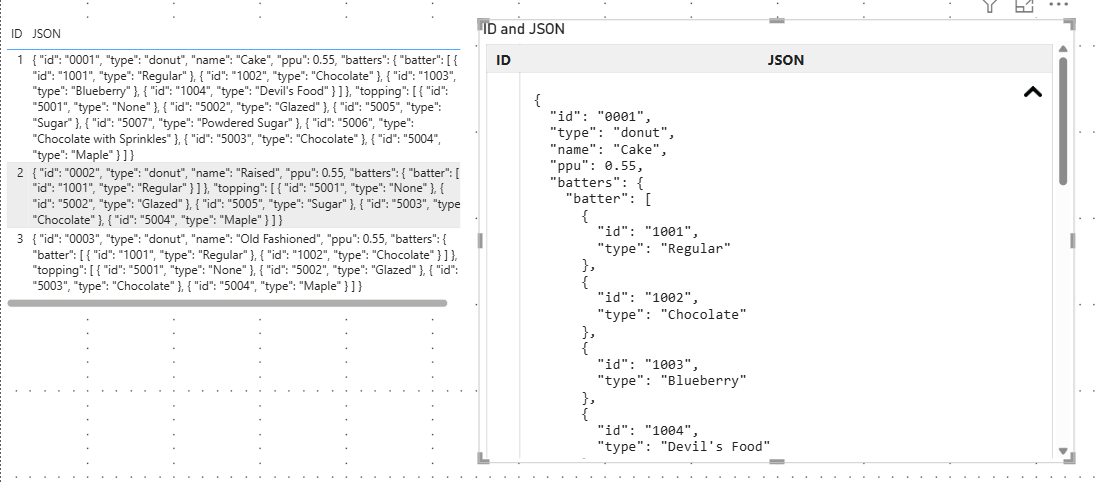Screen dimensions: 1105x483
Task: Click the vertical scrollbar thumb in JSON visual
Action: (1063, 121)
